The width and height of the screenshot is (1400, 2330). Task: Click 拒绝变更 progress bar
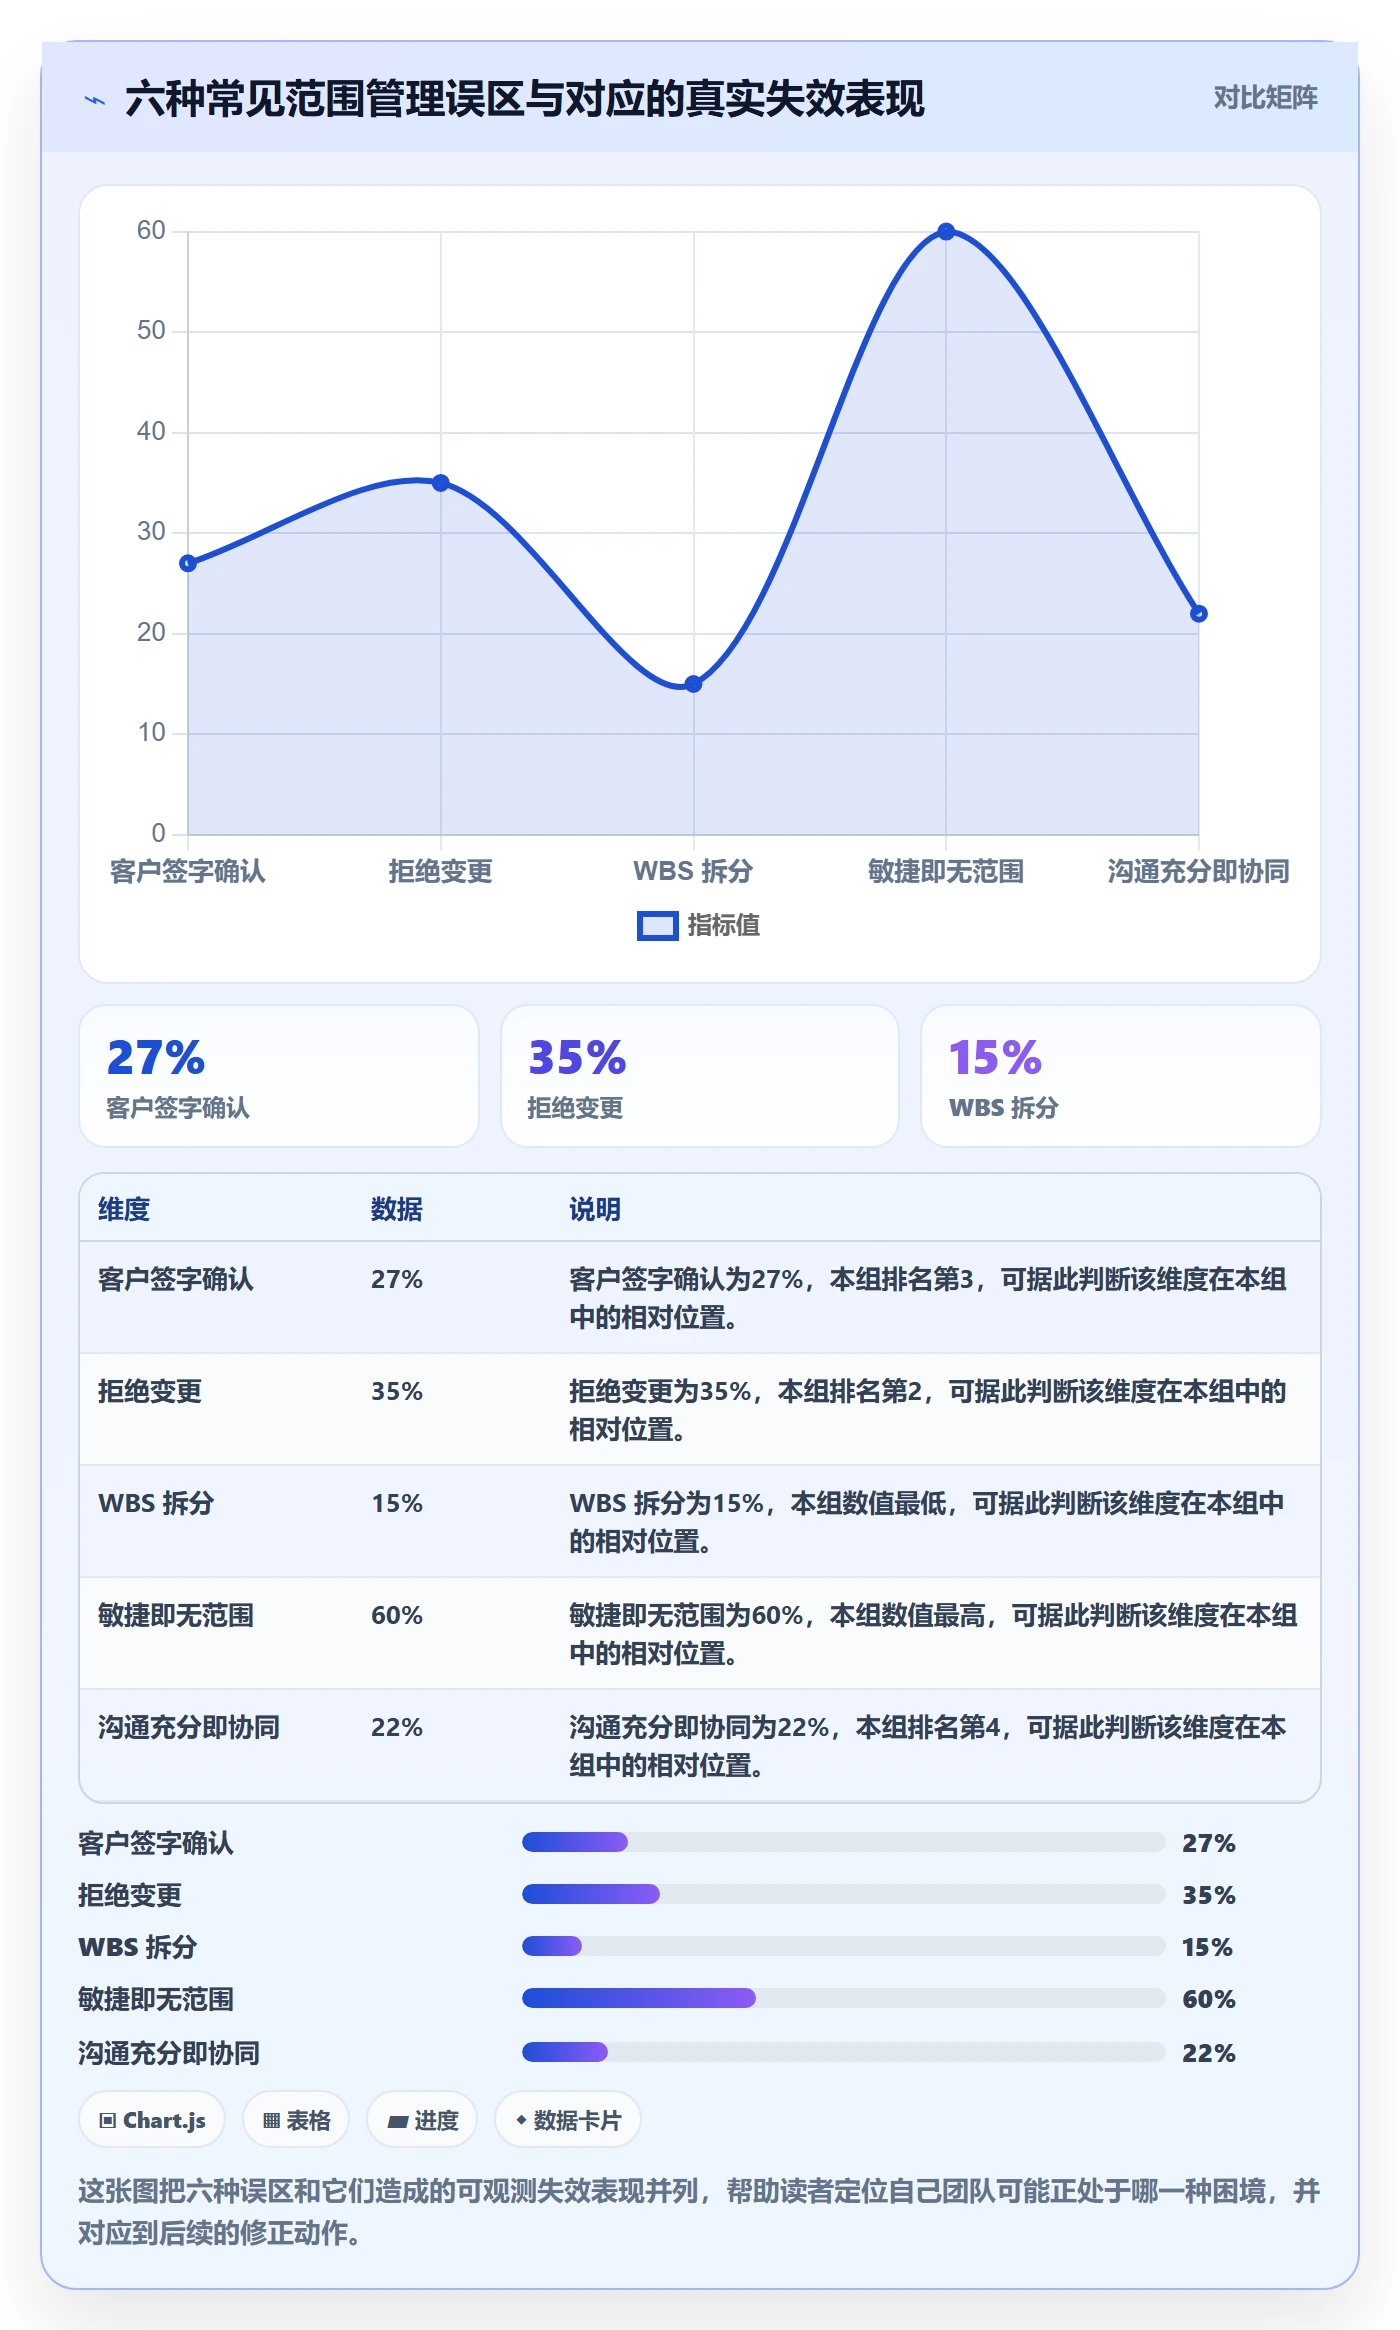(x=843, y=1894)
